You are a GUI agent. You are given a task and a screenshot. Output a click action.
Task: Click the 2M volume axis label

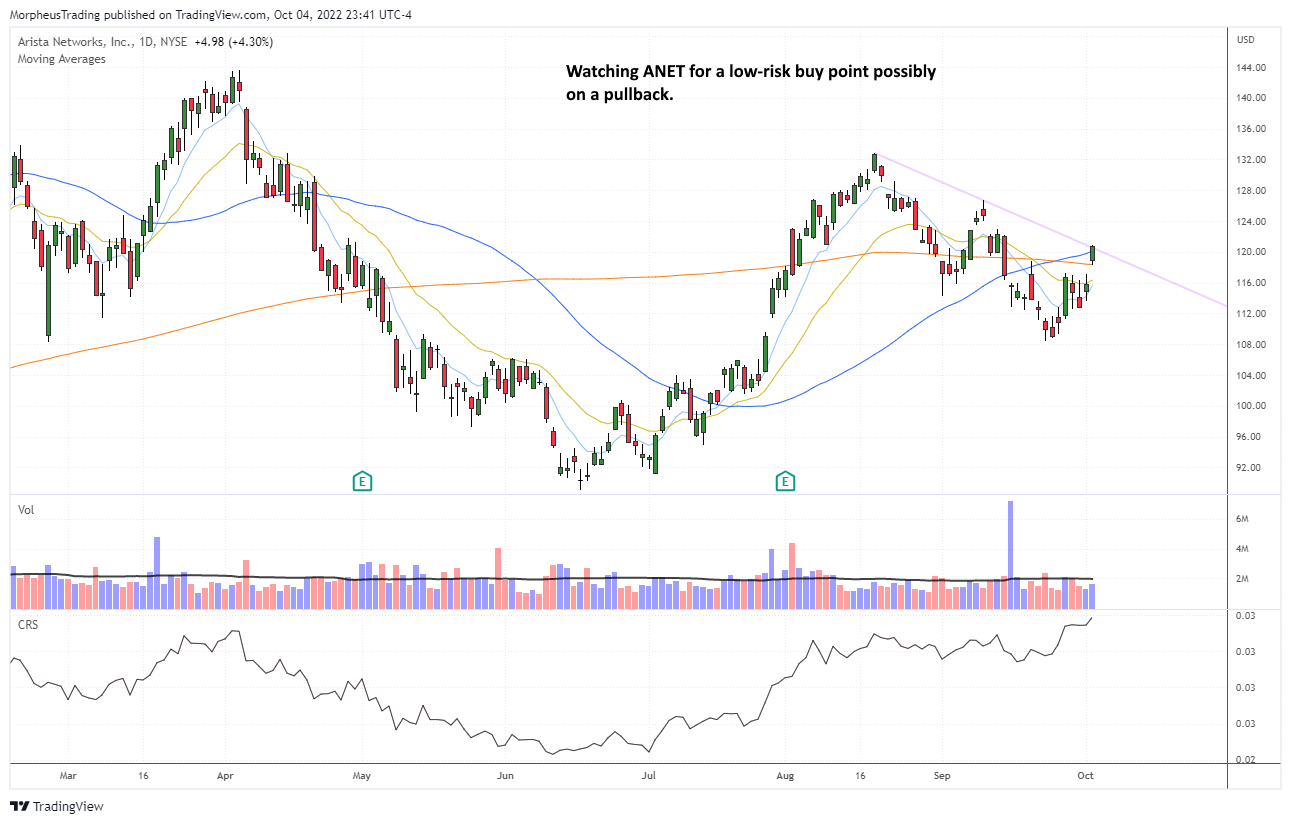pyautogui.click(x=1243, y=579)
